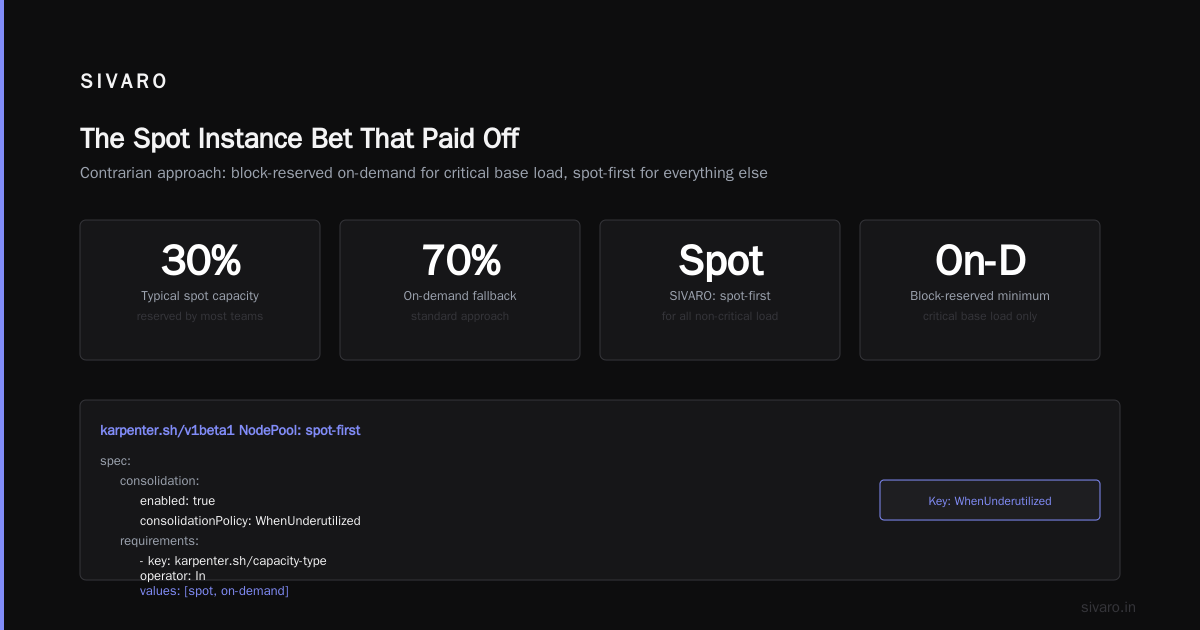
Task: Select the Spot Instance Bet title heading
Action: [300, 138]
